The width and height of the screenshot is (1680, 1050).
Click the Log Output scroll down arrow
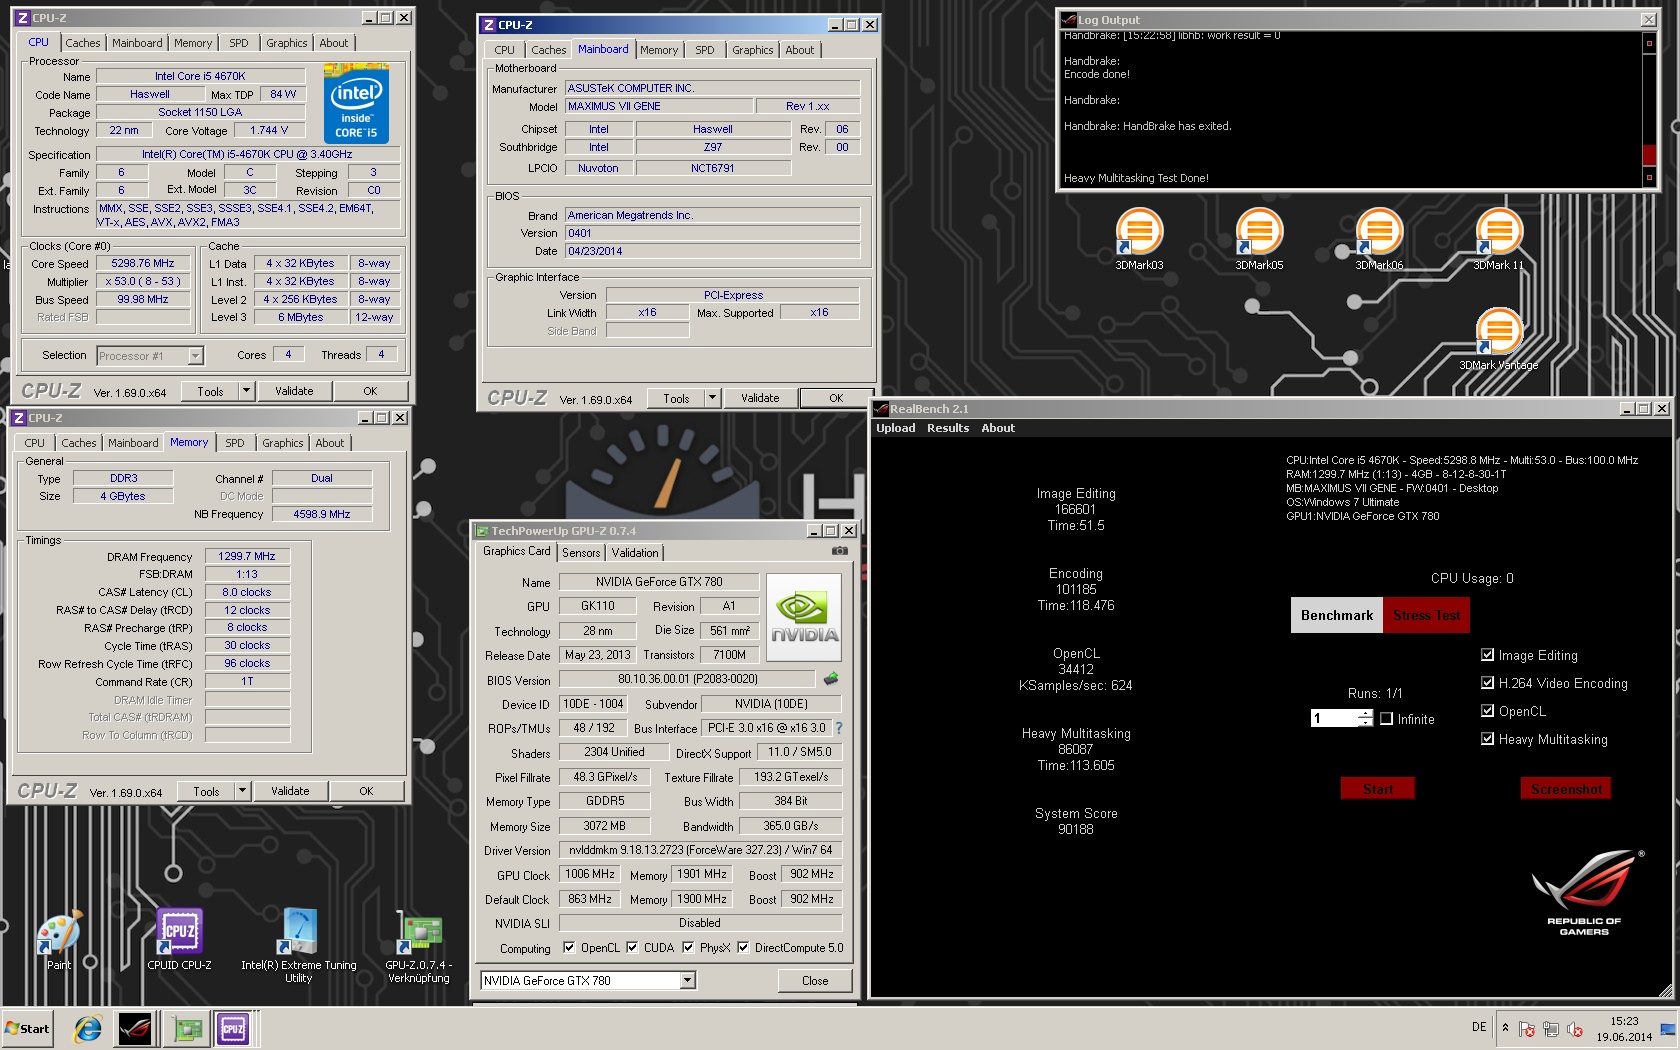point(1649,178)
